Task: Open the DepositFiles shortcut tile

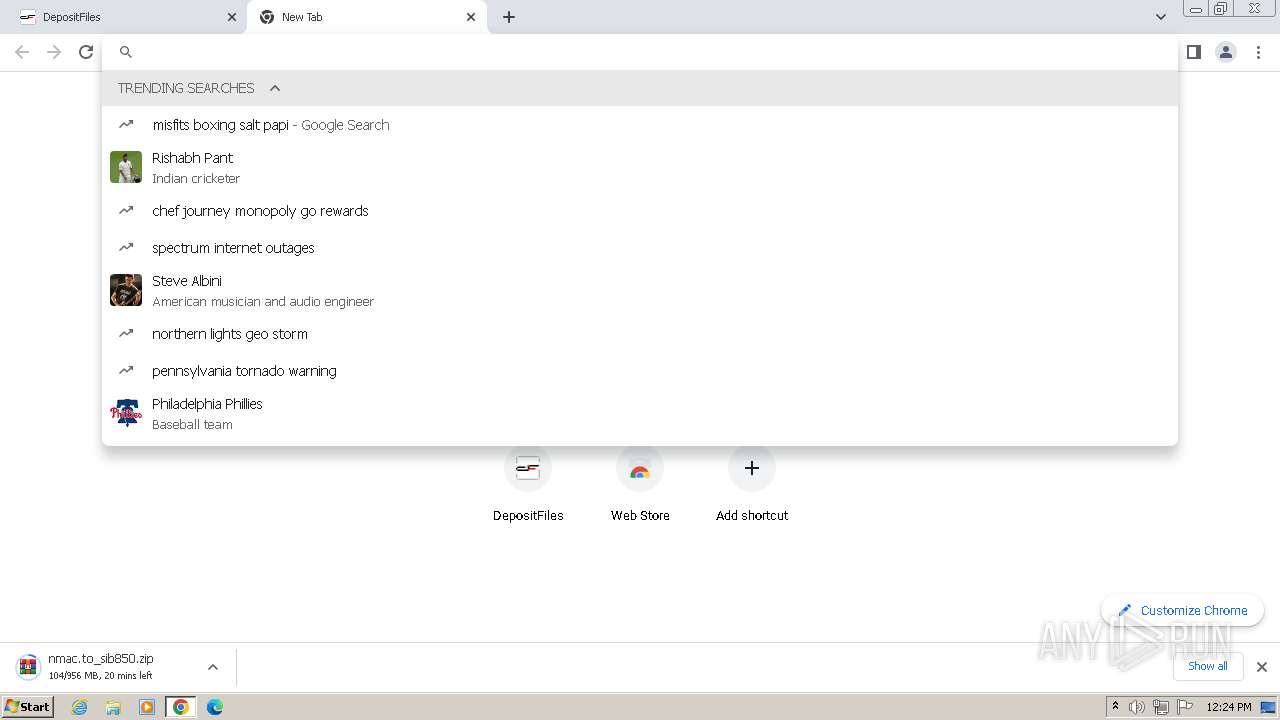Action: click(528, 485)
